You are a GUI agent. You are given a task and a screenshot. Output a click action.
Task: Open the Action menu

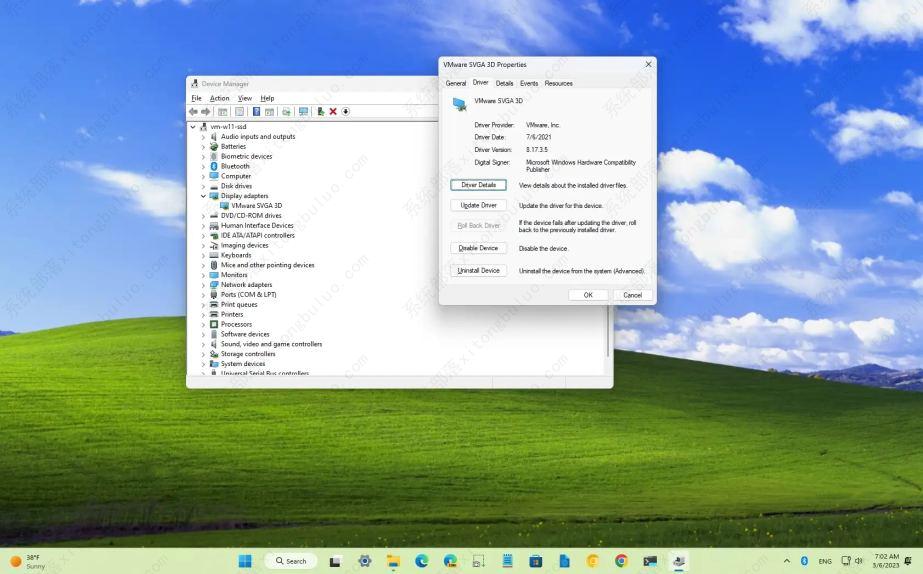tap(219, 98)
